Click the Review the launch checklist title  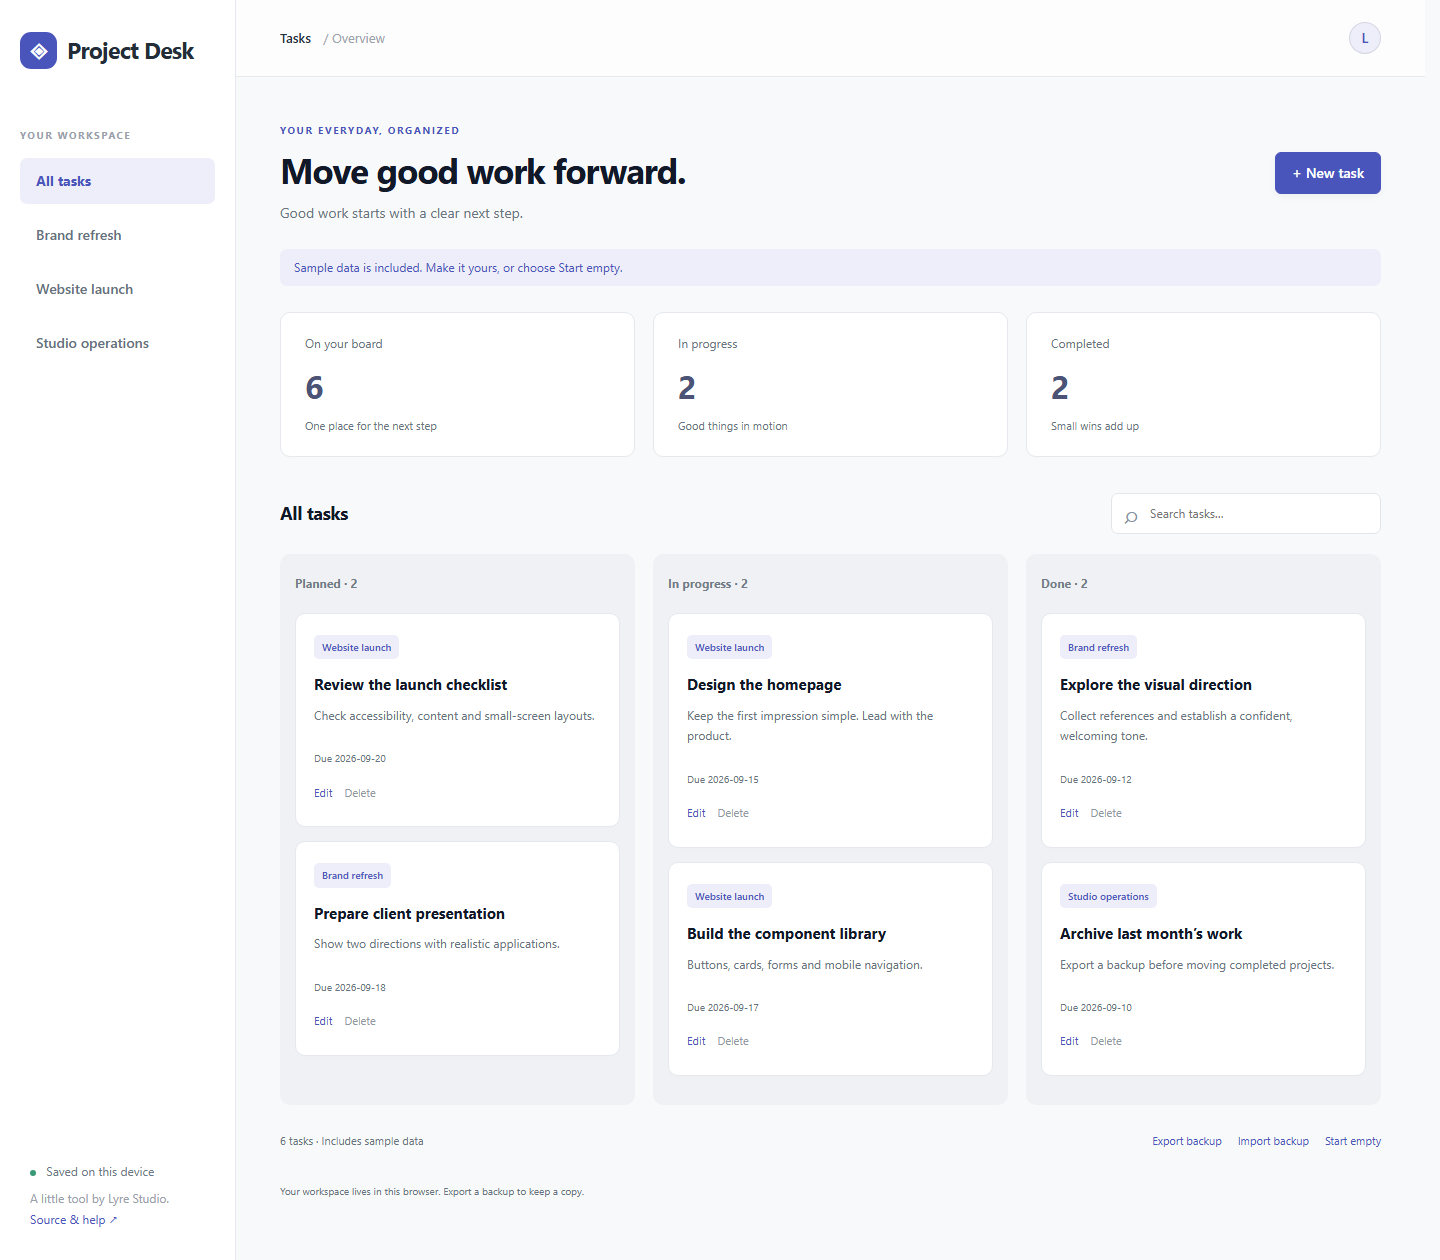coord(410,685)
